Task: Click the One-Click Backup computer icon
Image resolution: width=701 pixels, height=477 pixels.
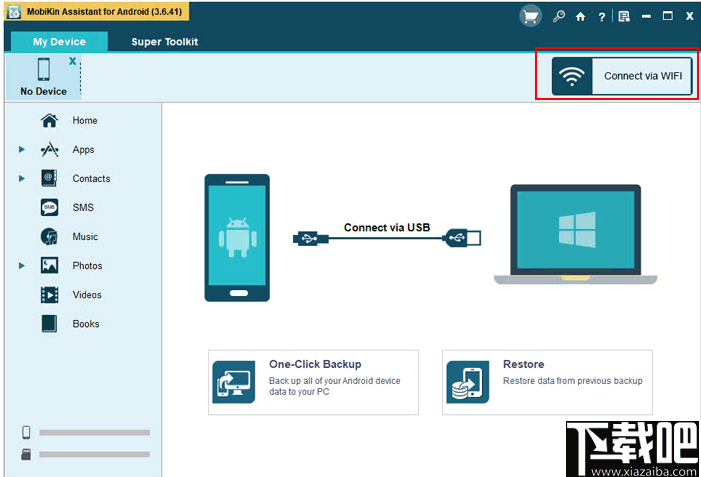Action: click(x=234, y=382)
